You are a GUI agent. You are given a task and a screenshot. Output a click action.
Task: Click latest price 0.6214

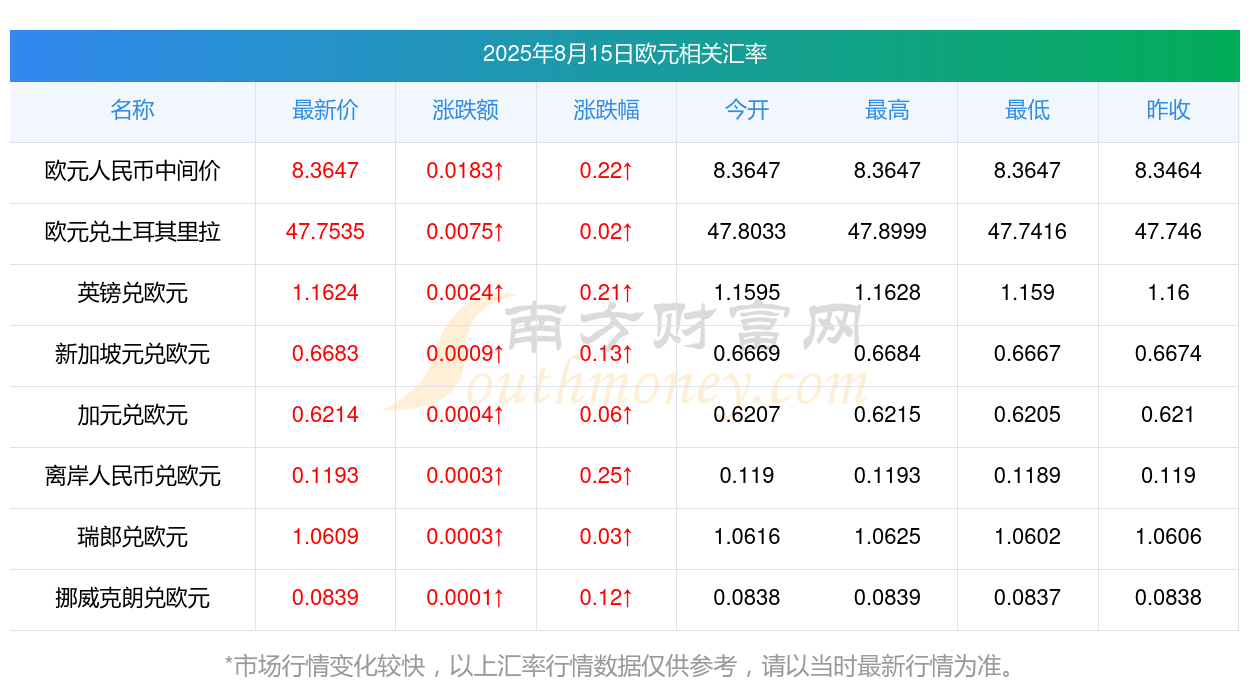point(325,415)
